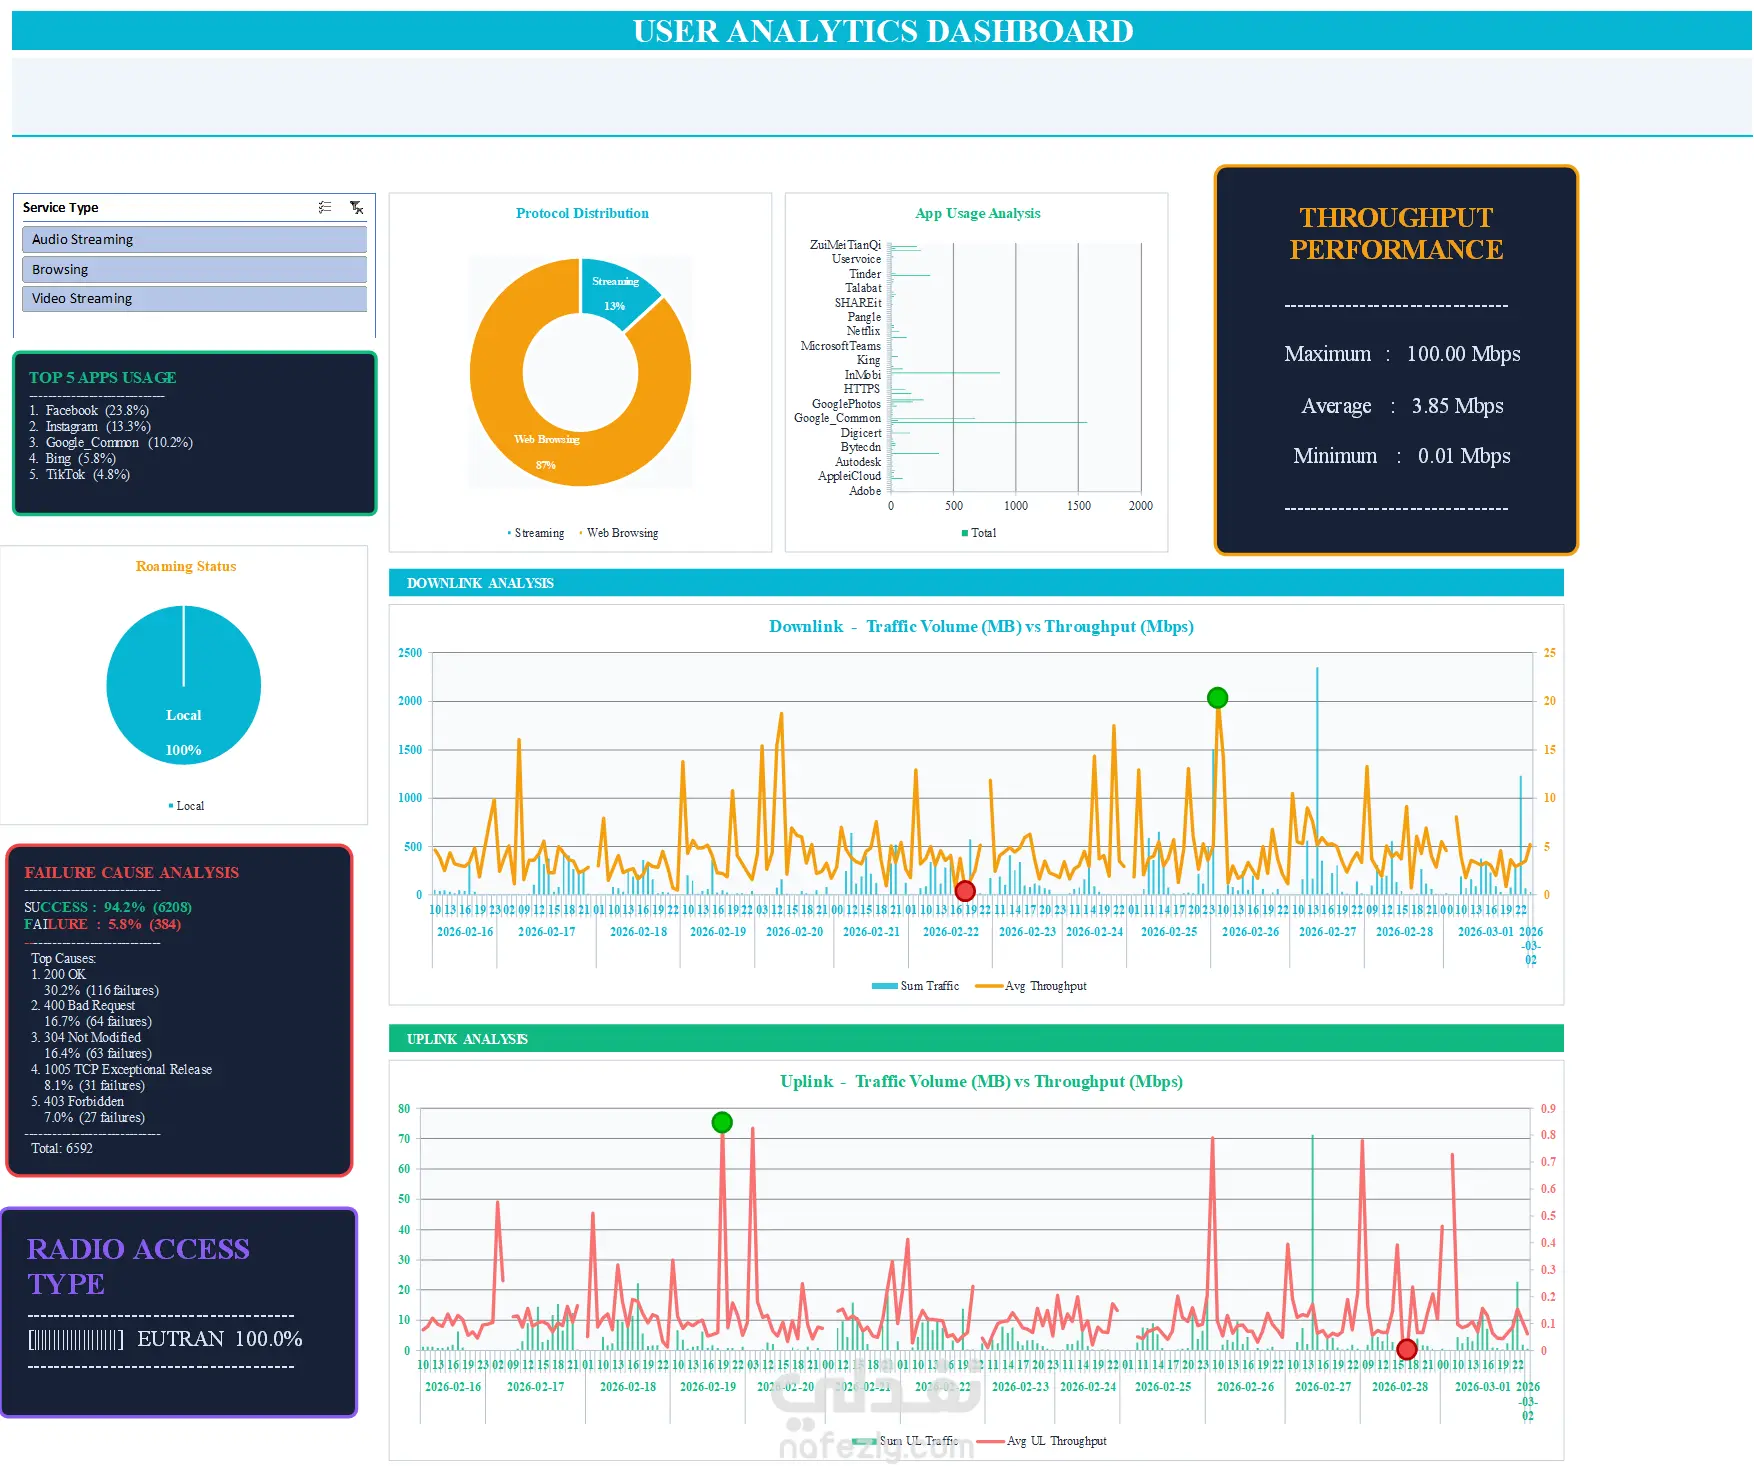The image size is (1754, 1466).
Task: Open the UPLINK ANALYSIS section header
Action: (976, 1039)
